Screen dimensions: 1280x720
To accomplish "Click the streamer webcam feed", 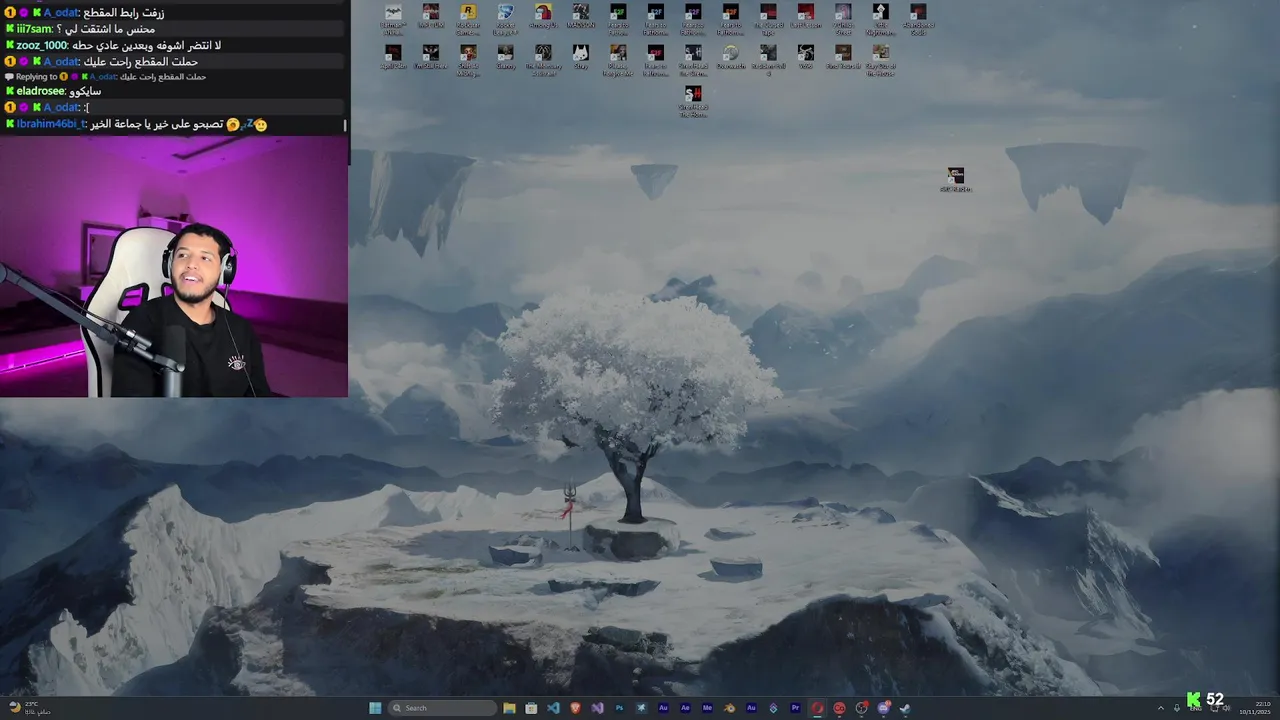I will (174, 267).
